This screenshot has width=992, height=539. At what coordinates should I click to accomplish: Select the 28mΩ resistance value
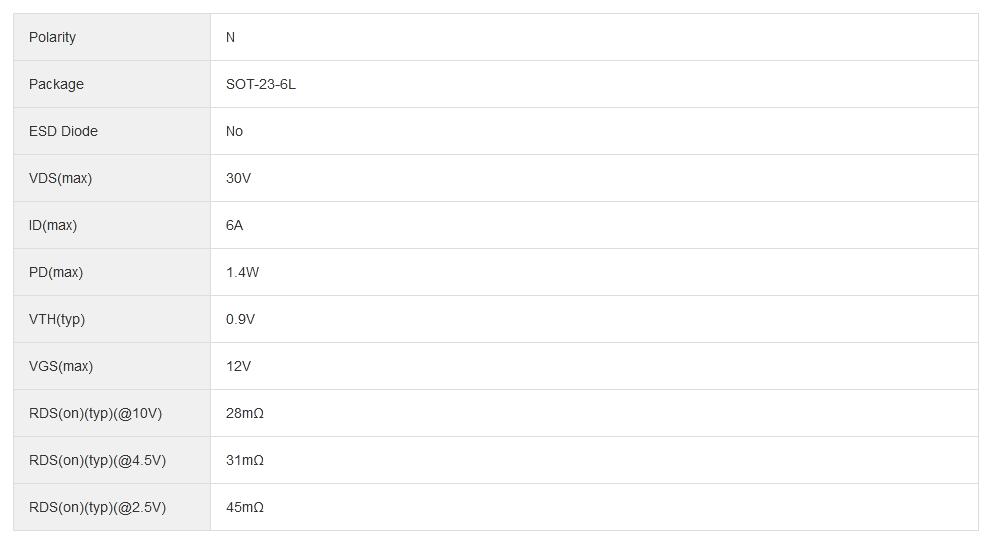pyautogui.click(x=244, y=413)
